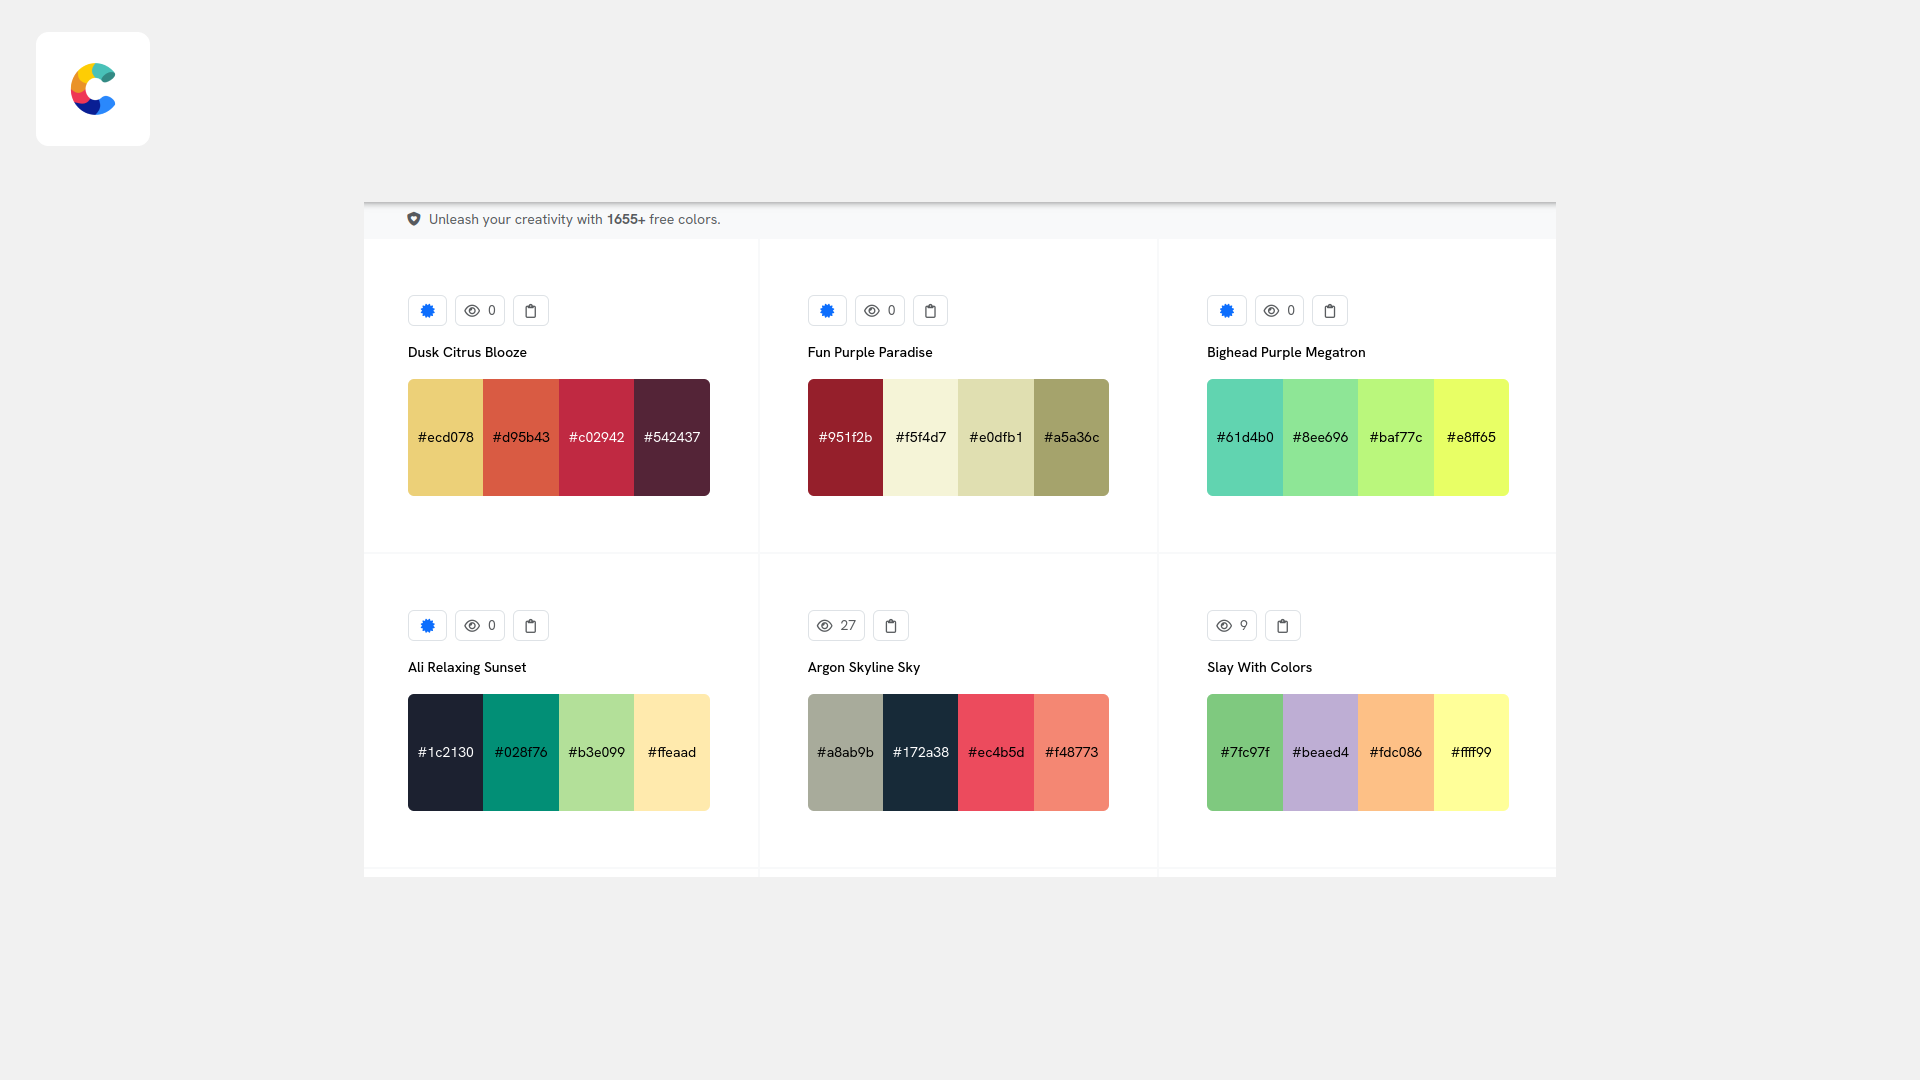
Task: Open the colorful C logo home icon
Action: click(x=93, y=89)
